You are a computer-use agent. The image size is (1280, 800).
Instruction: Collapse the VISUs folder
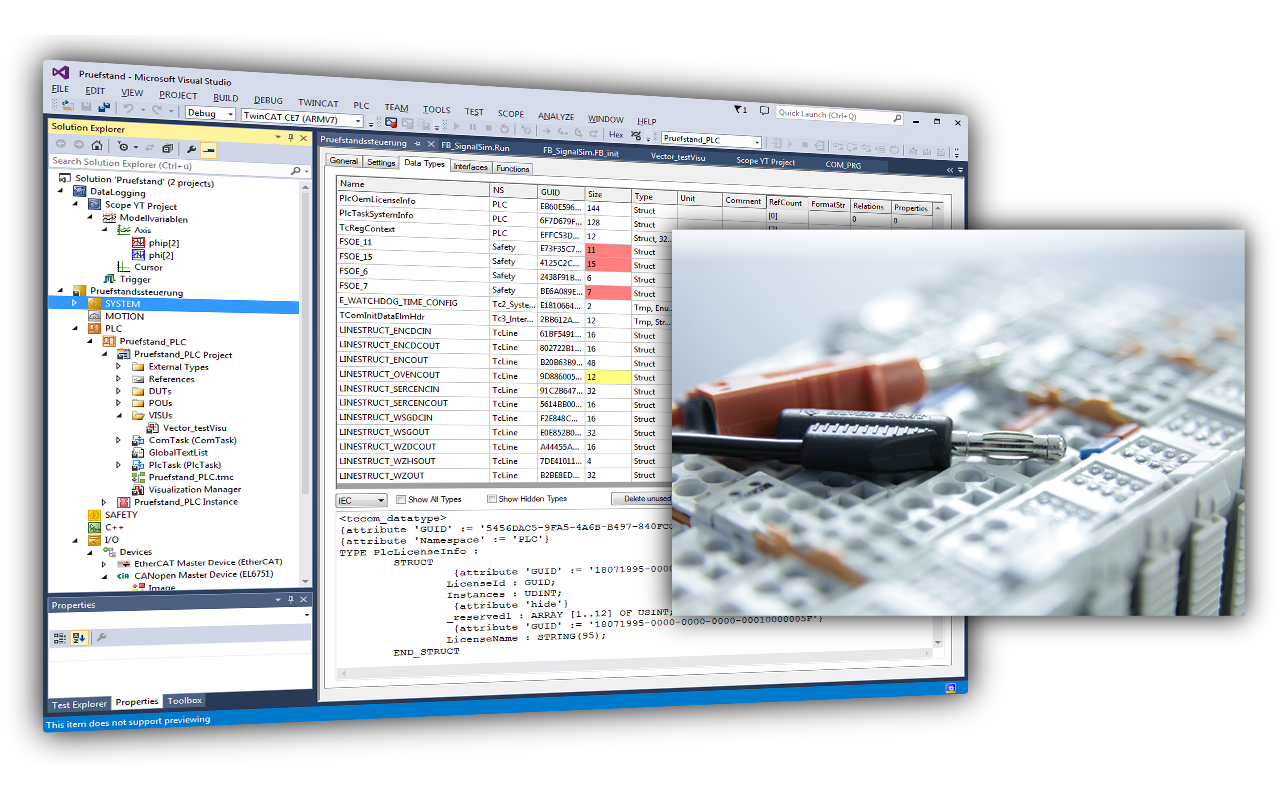[x=118, y=415]
